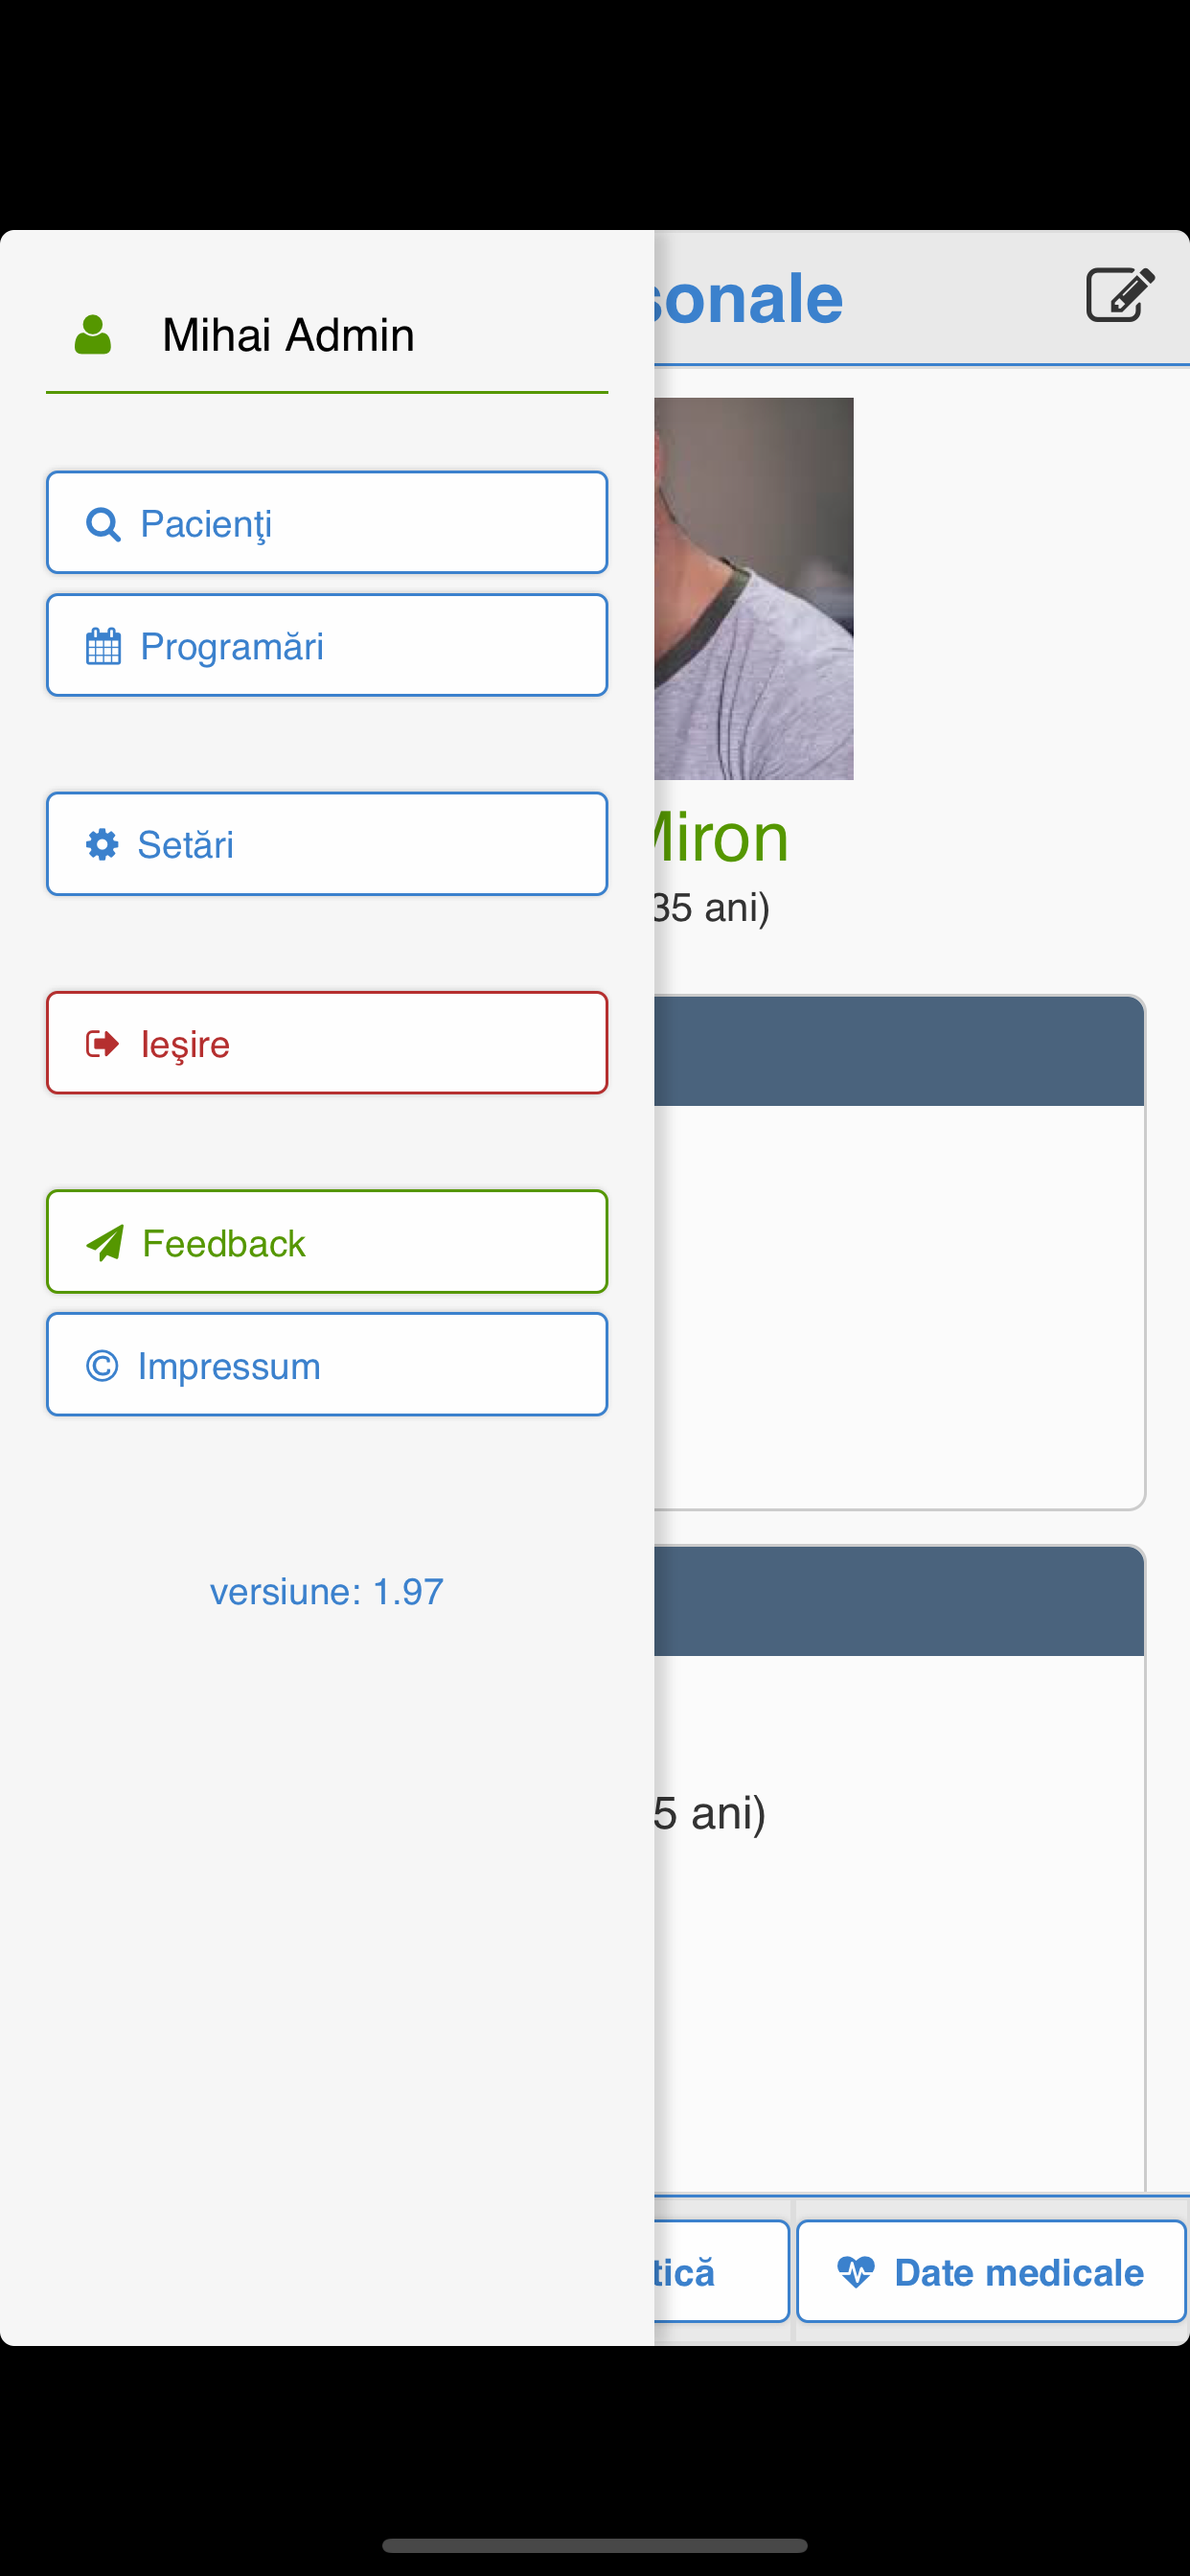Screen dimensions: 1190x2576
Task: Click the copyright icon beside Impressum
Action: click(102, 1366)
